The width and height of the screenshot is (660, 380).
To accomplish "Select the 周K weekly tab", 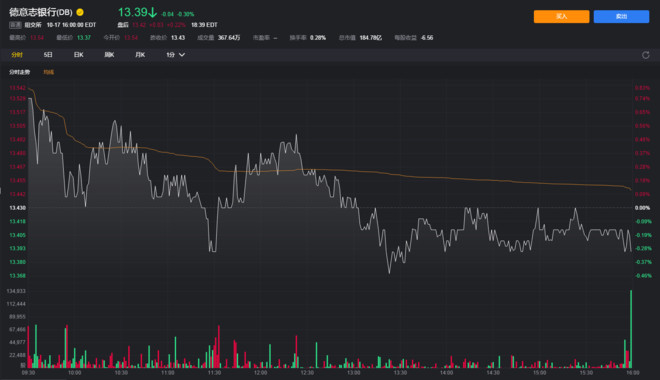I will (109, 55).
